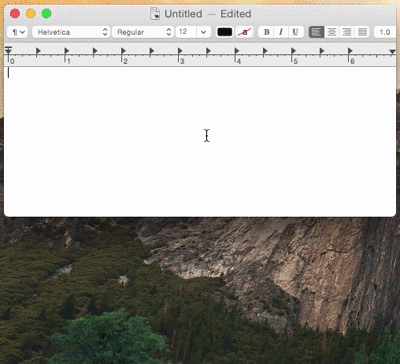Screen dimensions: 400x364
Task: Justify the text alignment
Action: tap(362, 32)
